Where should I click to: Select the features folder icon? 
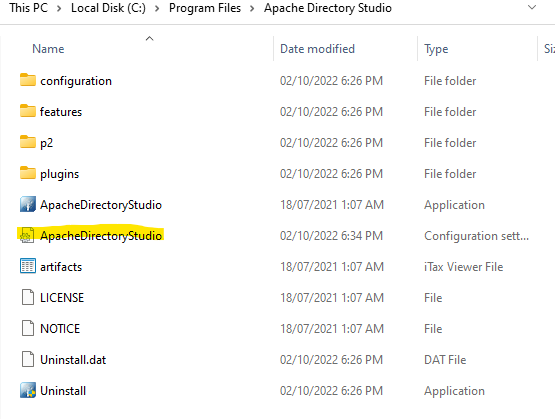28,111
